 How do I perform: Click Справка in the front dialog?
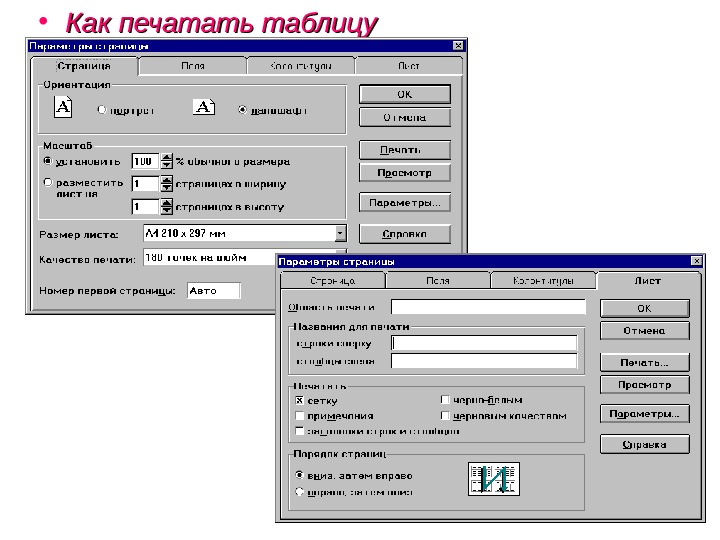(x=645, y=444)
